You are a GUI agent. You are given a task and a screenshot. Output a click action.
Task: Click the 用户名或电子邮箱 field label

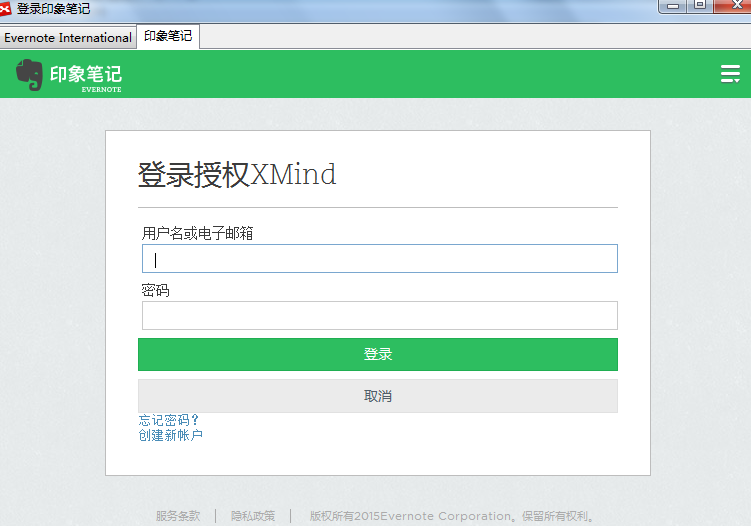pyautogui.click(x=197, y=233)
